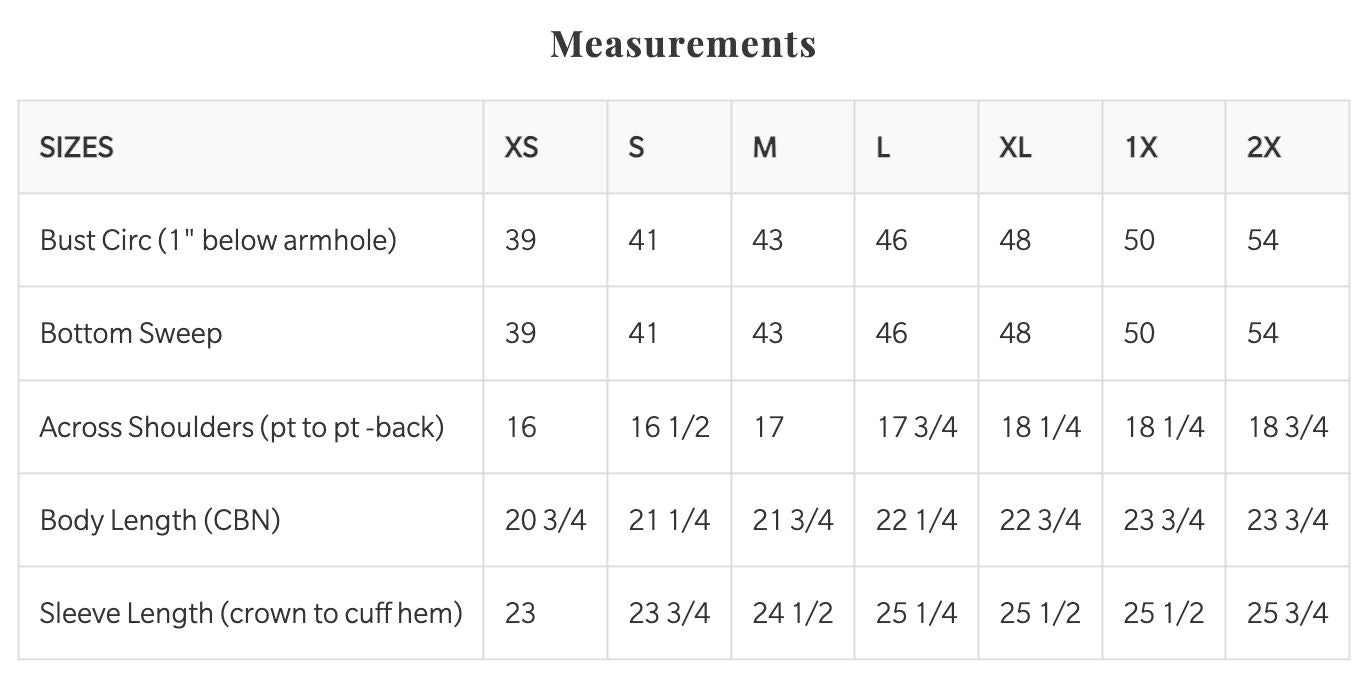This screenshot has height=688, width=1372.
Task: Select Bottom Sweep value for size 2X
Action: click(x=1263, y=333)
